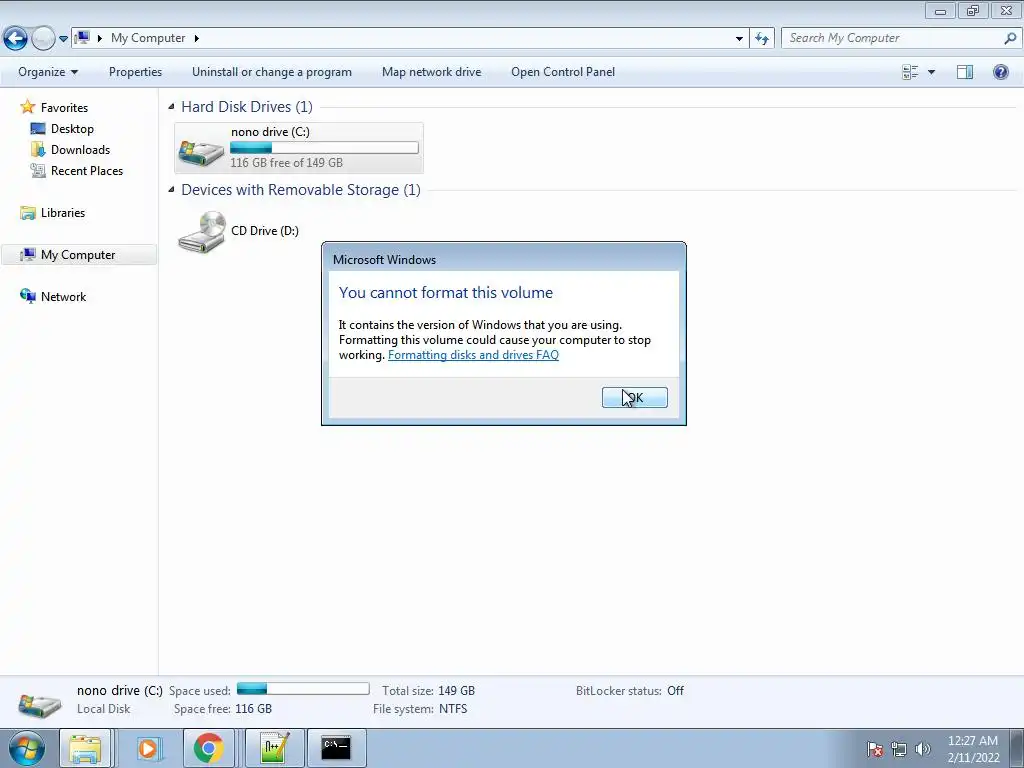Select Favorites in the navigation pane
Screen dimensions: 1024x768
coord(64,108)
